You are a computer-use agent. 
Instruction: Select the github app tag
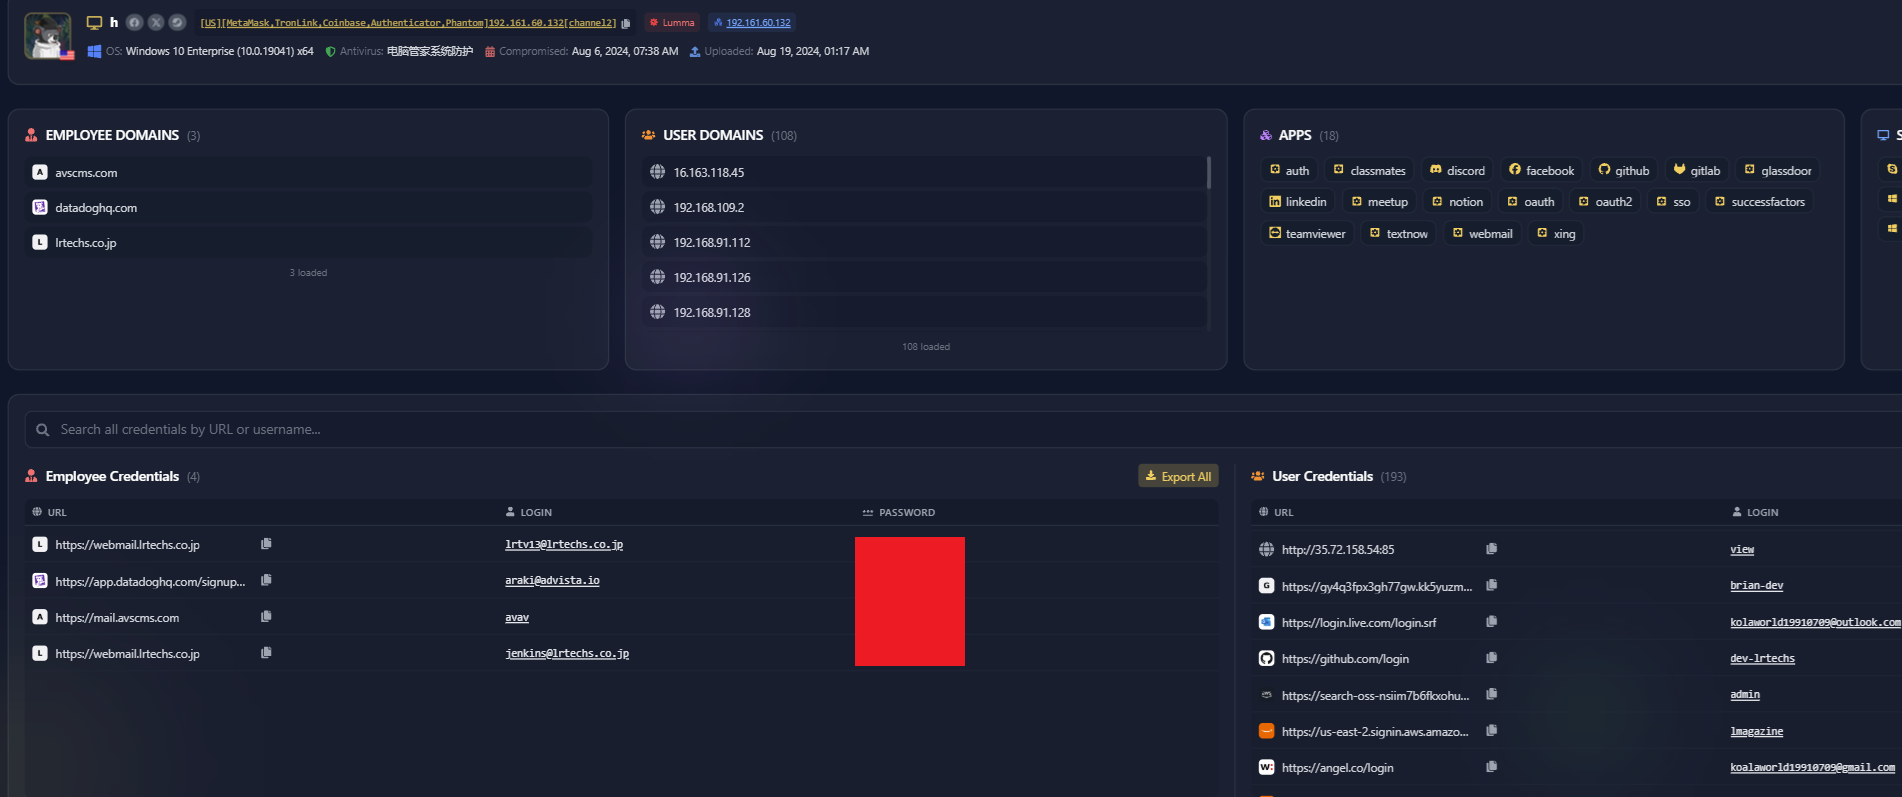[x=1623, y=171]
